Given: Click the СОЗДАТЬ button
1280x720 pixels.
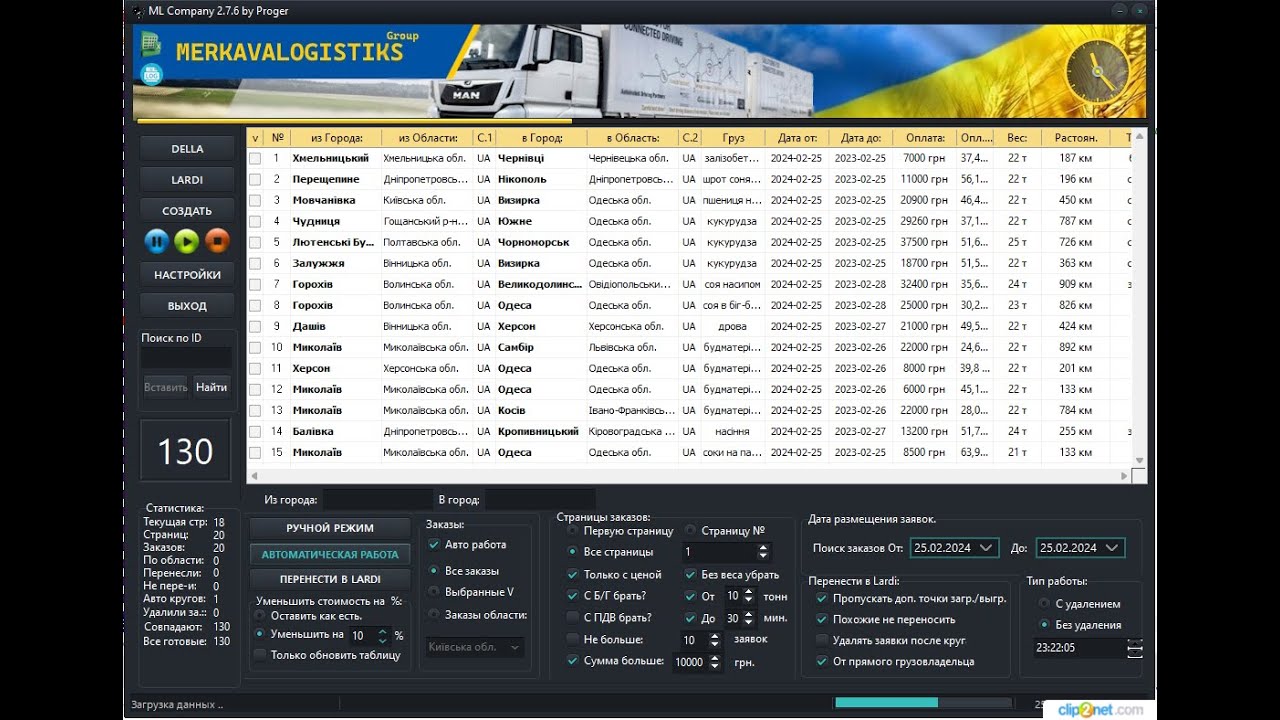Looking at the screenshot, I should (187, 211).
